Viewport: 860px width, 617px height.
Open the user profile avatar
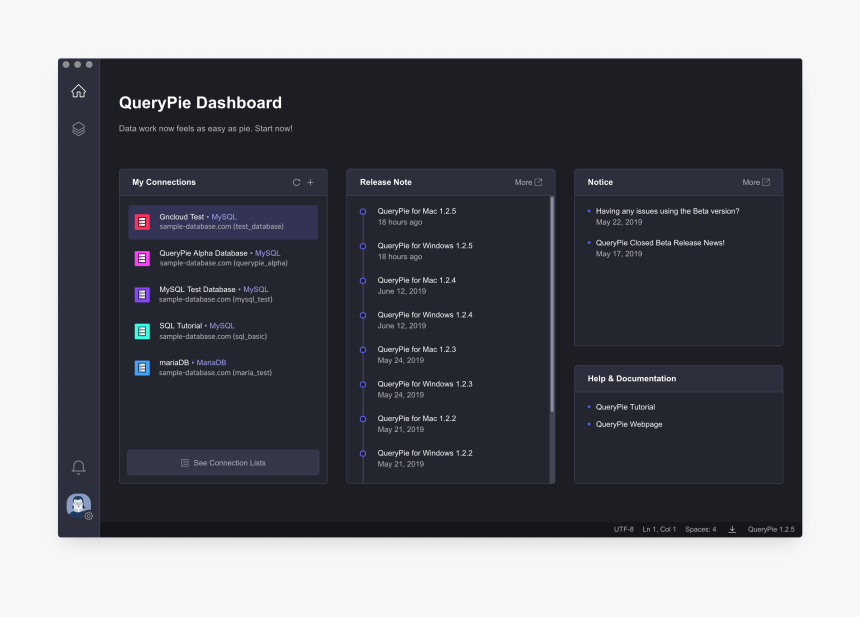point(78,505)
